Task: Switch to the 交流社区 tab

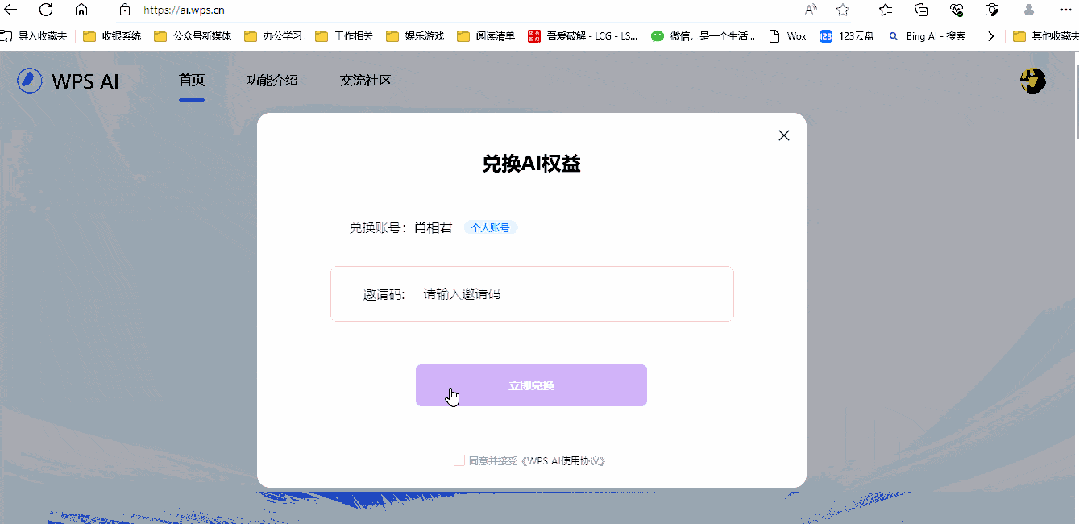Action: pyautogui.click(x=365, y=80)
